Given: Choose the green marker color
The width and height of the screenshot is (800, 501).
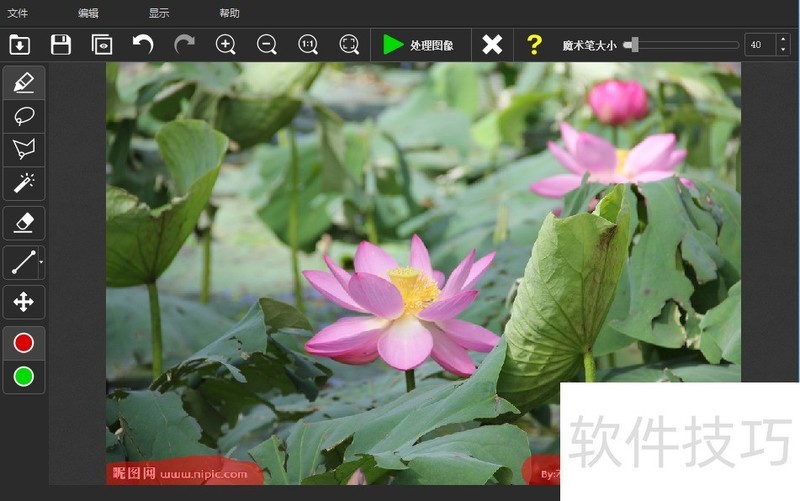Looking at the screenshot, I should (x=23, y=377).
